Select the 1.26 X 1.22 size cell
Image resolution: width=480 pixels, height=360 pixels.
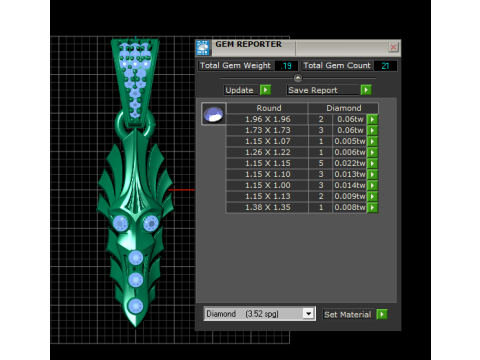click(x=267, y=152)
